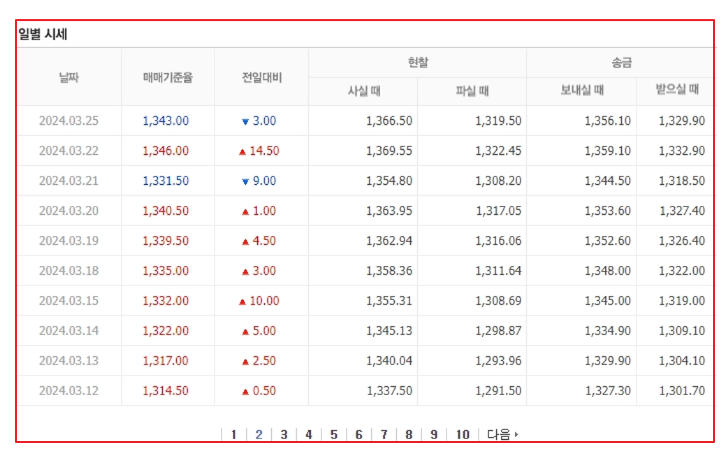Click base rate 1,340.50
723x451 pixels.
click(x=166, y=211)
